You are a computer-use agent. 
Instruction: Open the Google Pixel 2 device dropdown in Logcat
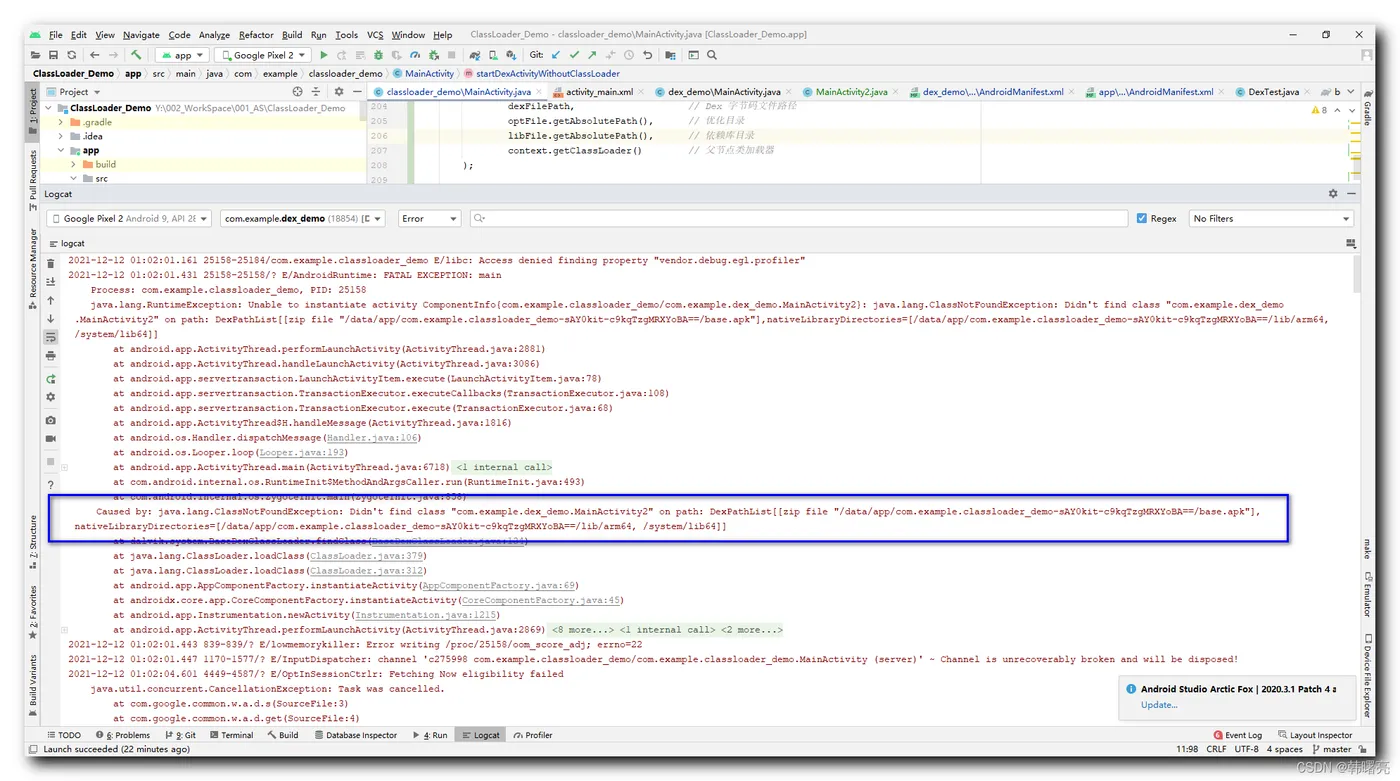click(x=129, y=218)
